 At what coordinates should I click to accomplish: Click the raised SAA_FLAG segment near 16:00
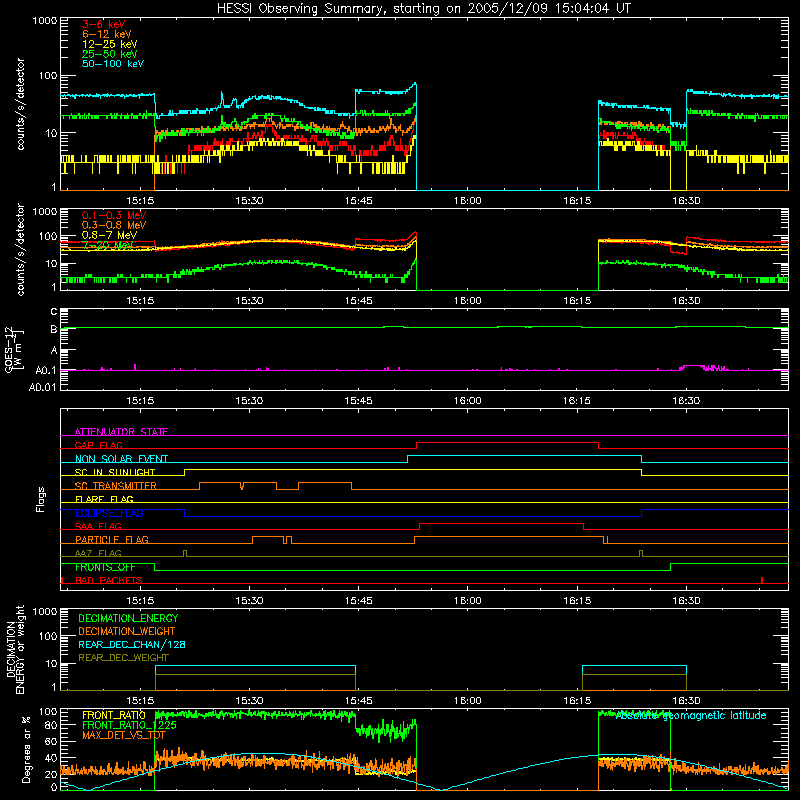click(x=502, y=523)
